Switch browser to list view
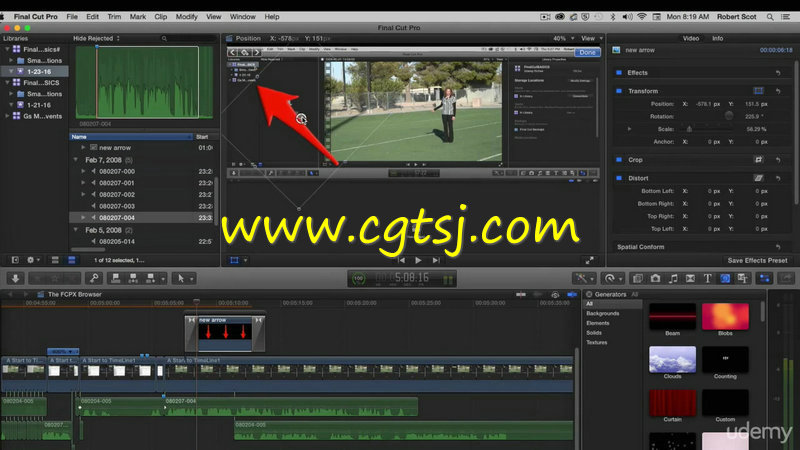The width and height of the screenshot is (800, 450). click(x=71, y=260)
